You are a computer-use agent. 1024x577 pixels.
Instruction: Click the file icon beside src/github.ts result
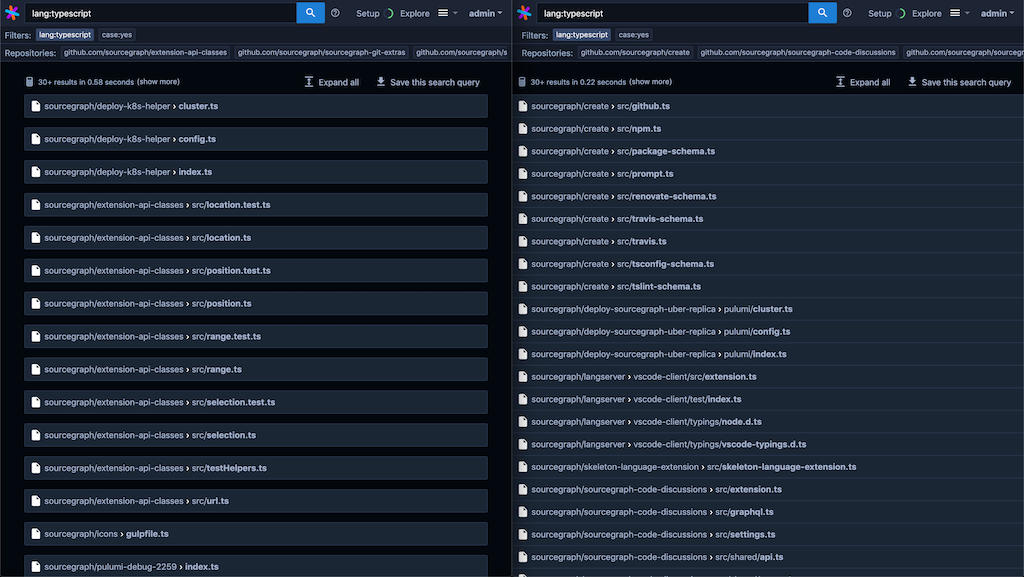pyautogui.click(x=522, y=106)
